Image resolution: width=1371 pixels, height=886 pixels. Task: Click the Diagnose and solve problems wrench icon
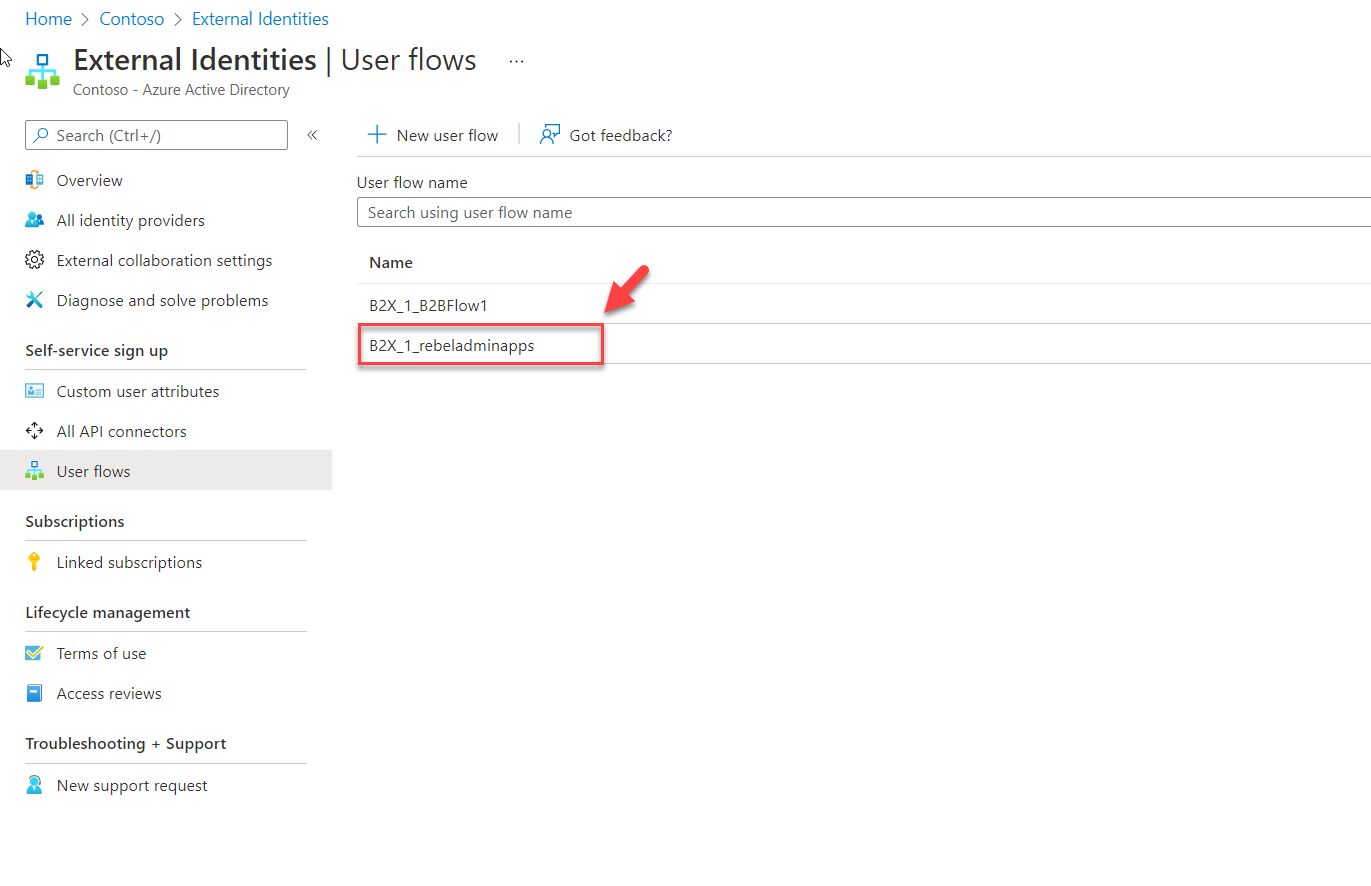35,300
